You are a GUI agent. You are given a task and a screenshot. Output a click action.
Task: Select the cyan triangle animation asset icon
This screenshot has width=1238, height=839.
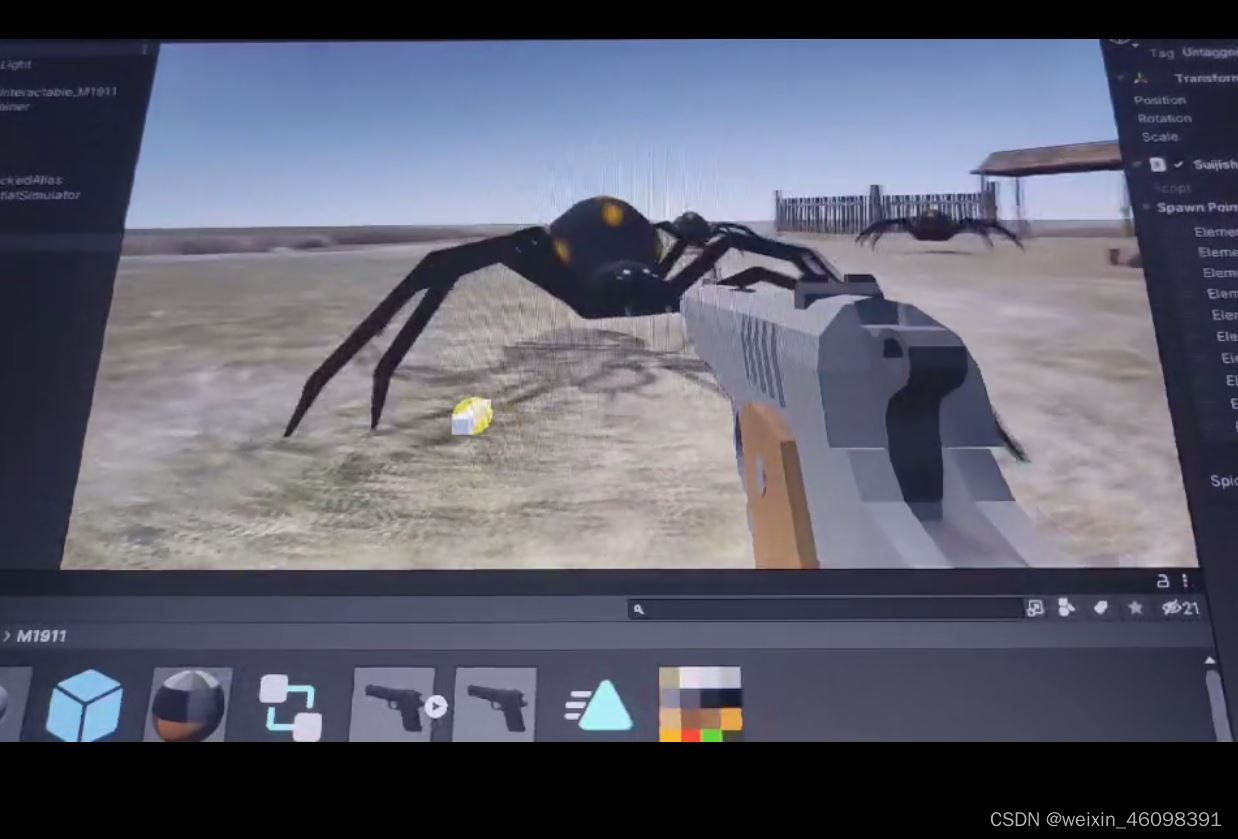[599, 706]
